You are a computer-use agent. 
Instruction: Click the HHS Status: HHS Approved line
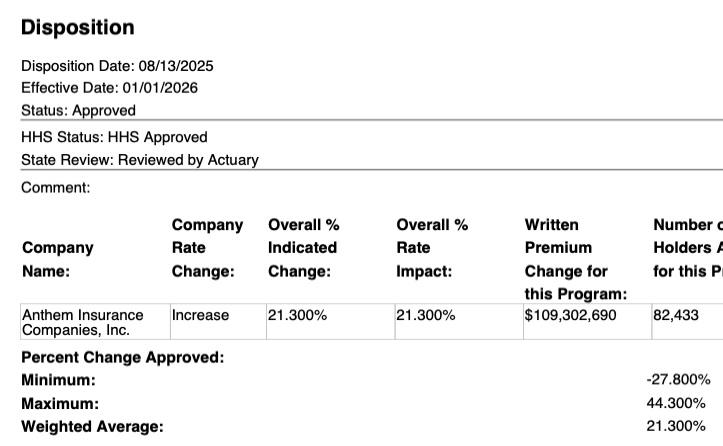point(114,137)
